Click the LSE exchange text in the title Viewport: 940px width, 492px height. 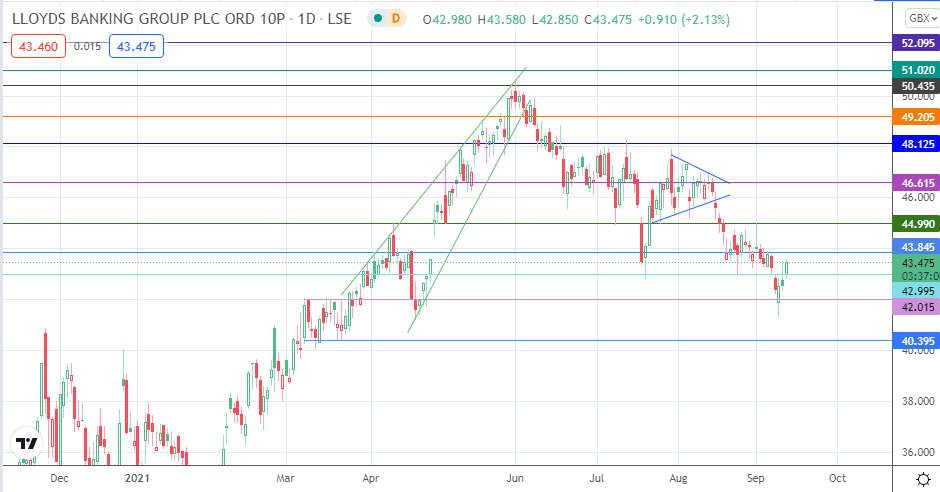tap(339, 19)
